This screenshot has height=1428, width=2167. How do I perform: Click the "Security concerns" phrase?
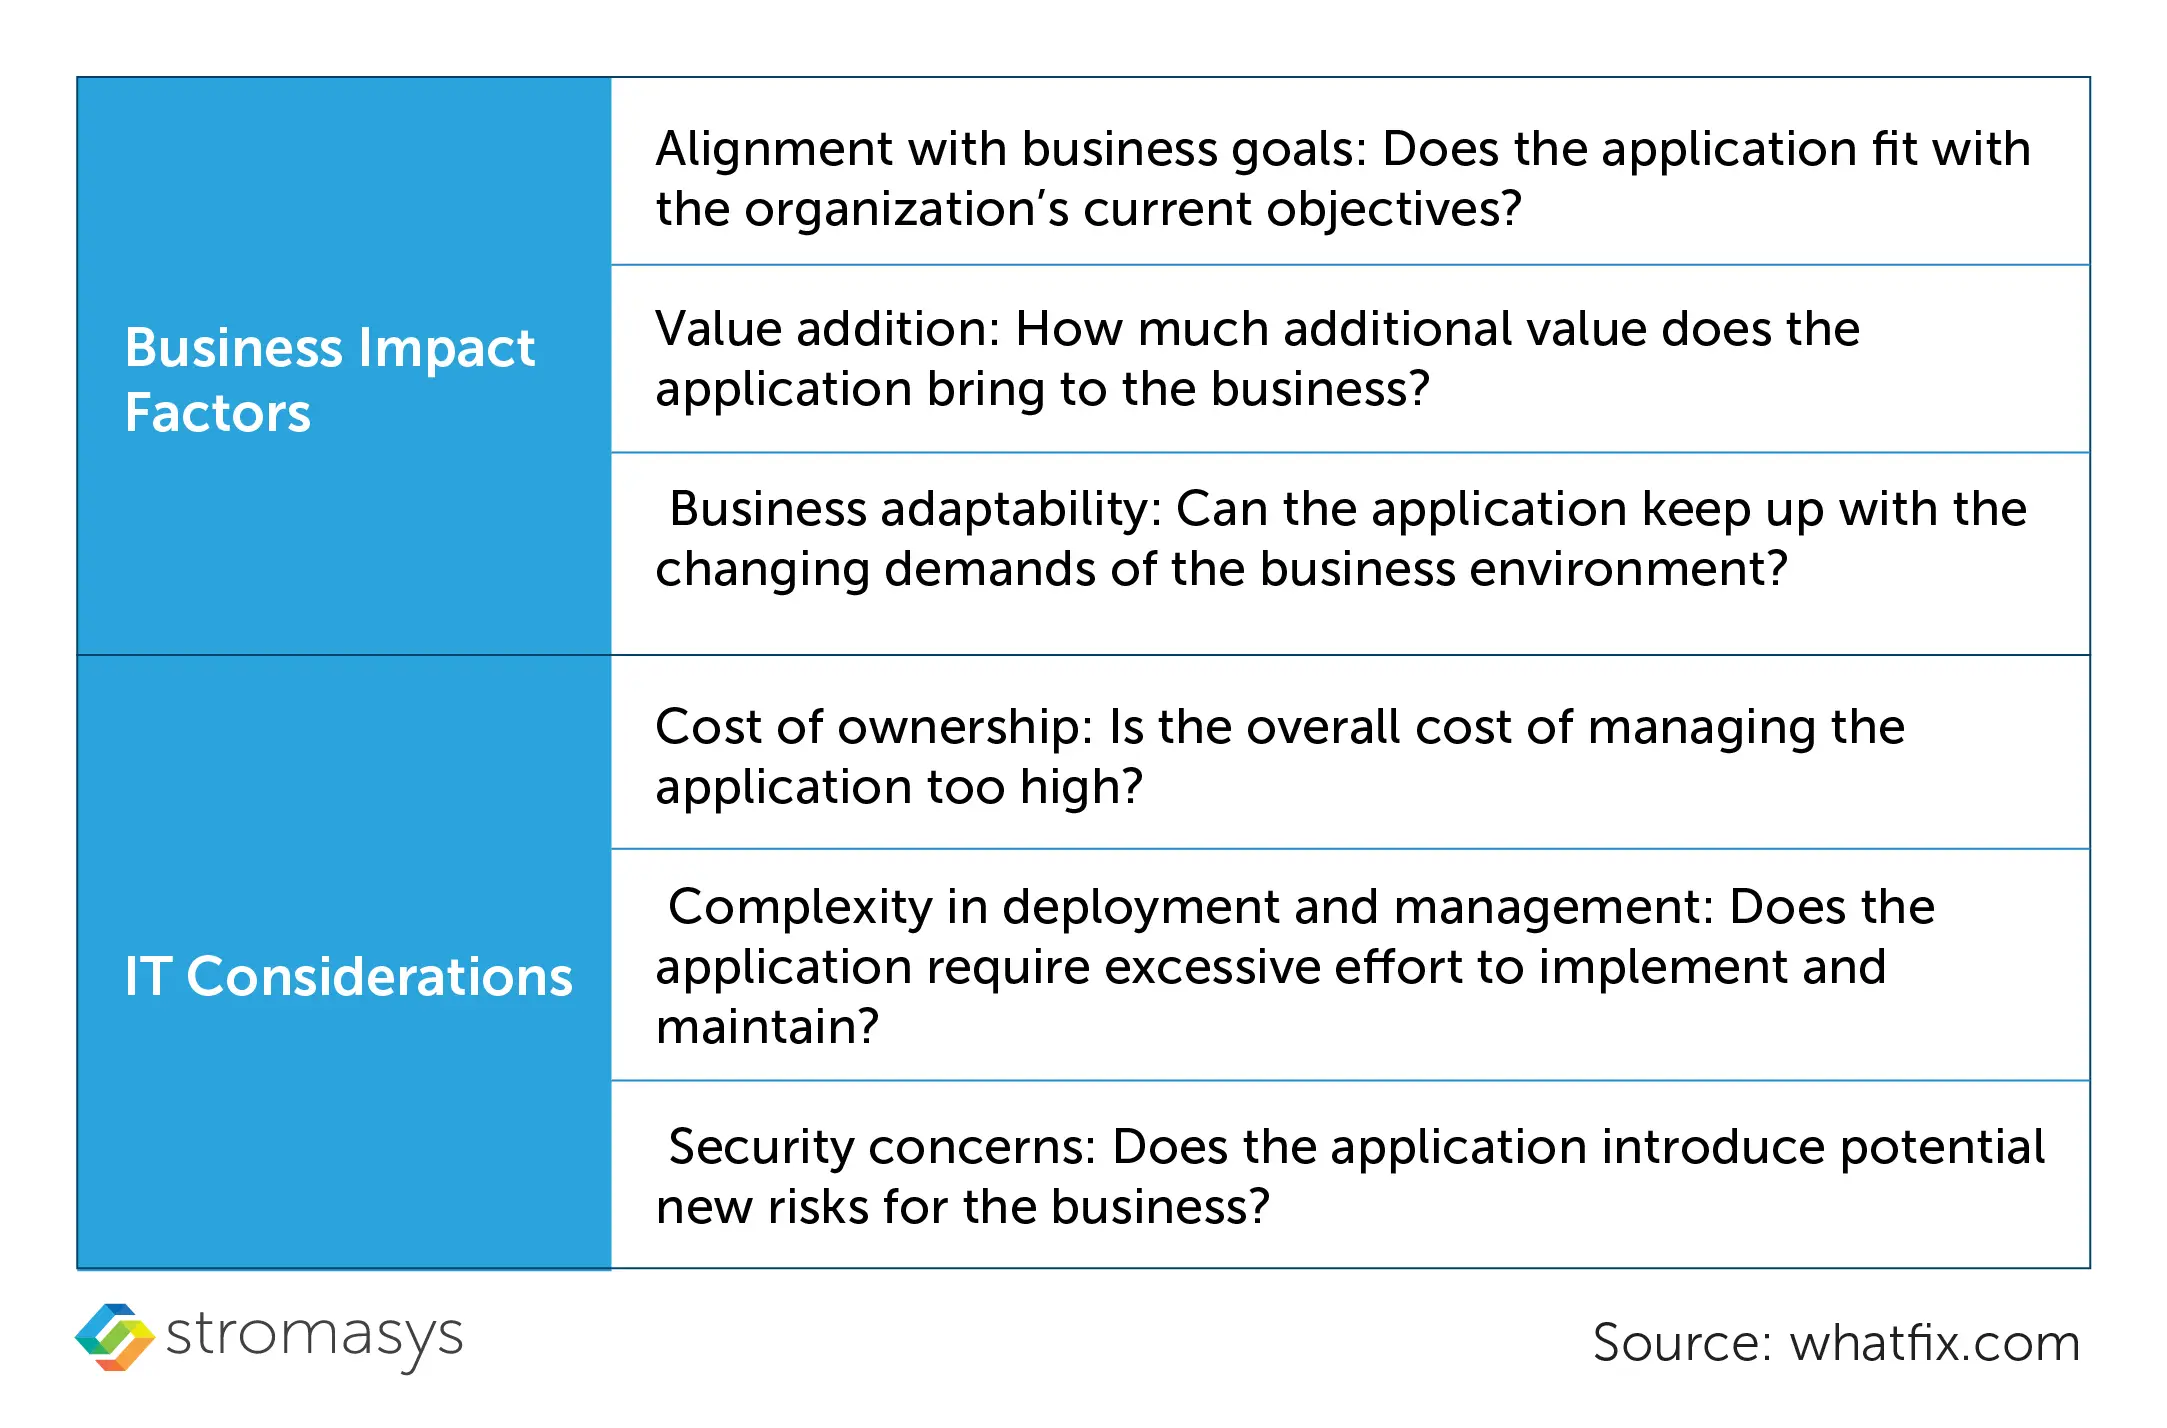[881, 1147]
